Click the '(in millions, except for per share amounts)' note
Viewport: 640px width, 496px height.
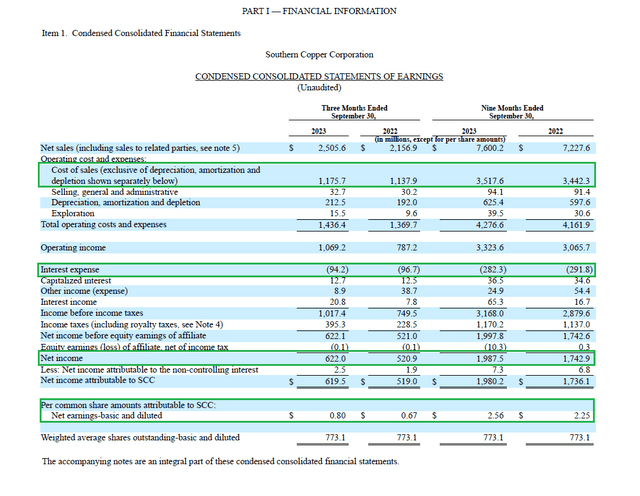(x=440, y=140)
